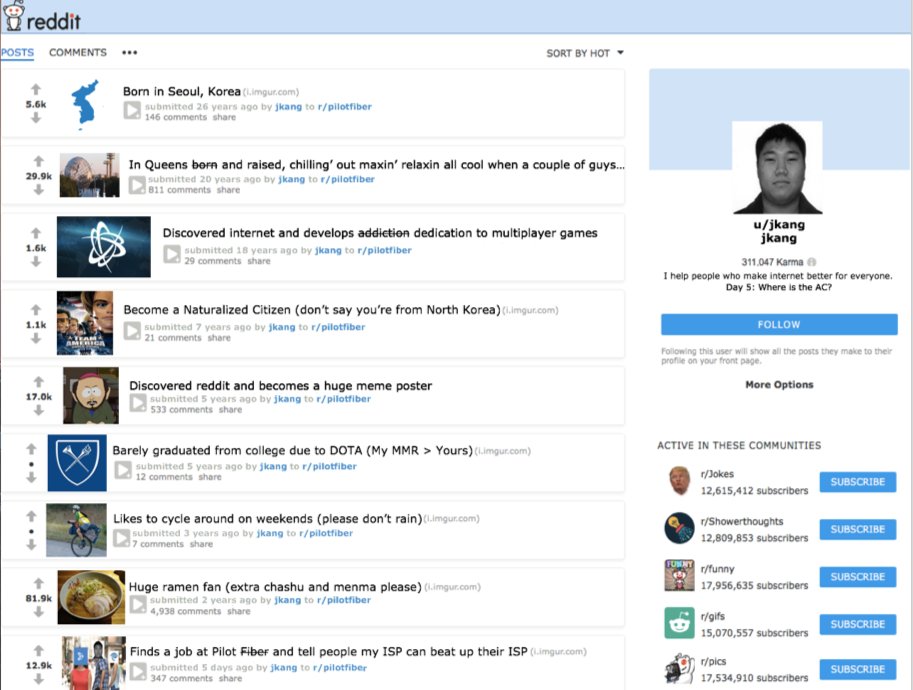Viewport: 913px width, 690px height.
Task: Upvote the 'Huge ramen fan' post
Action: tap(38, 583)
